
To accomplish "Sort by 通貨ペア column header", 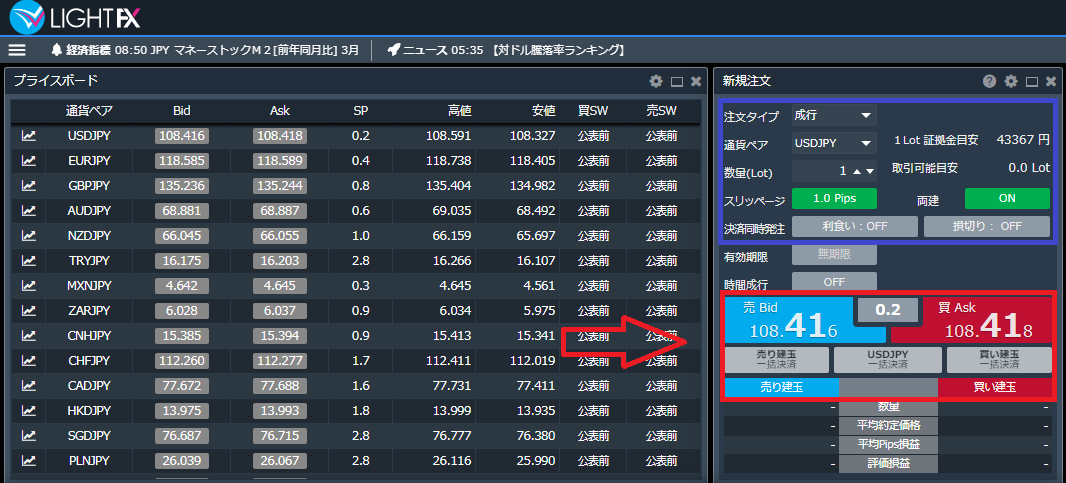I will (89, 111).
